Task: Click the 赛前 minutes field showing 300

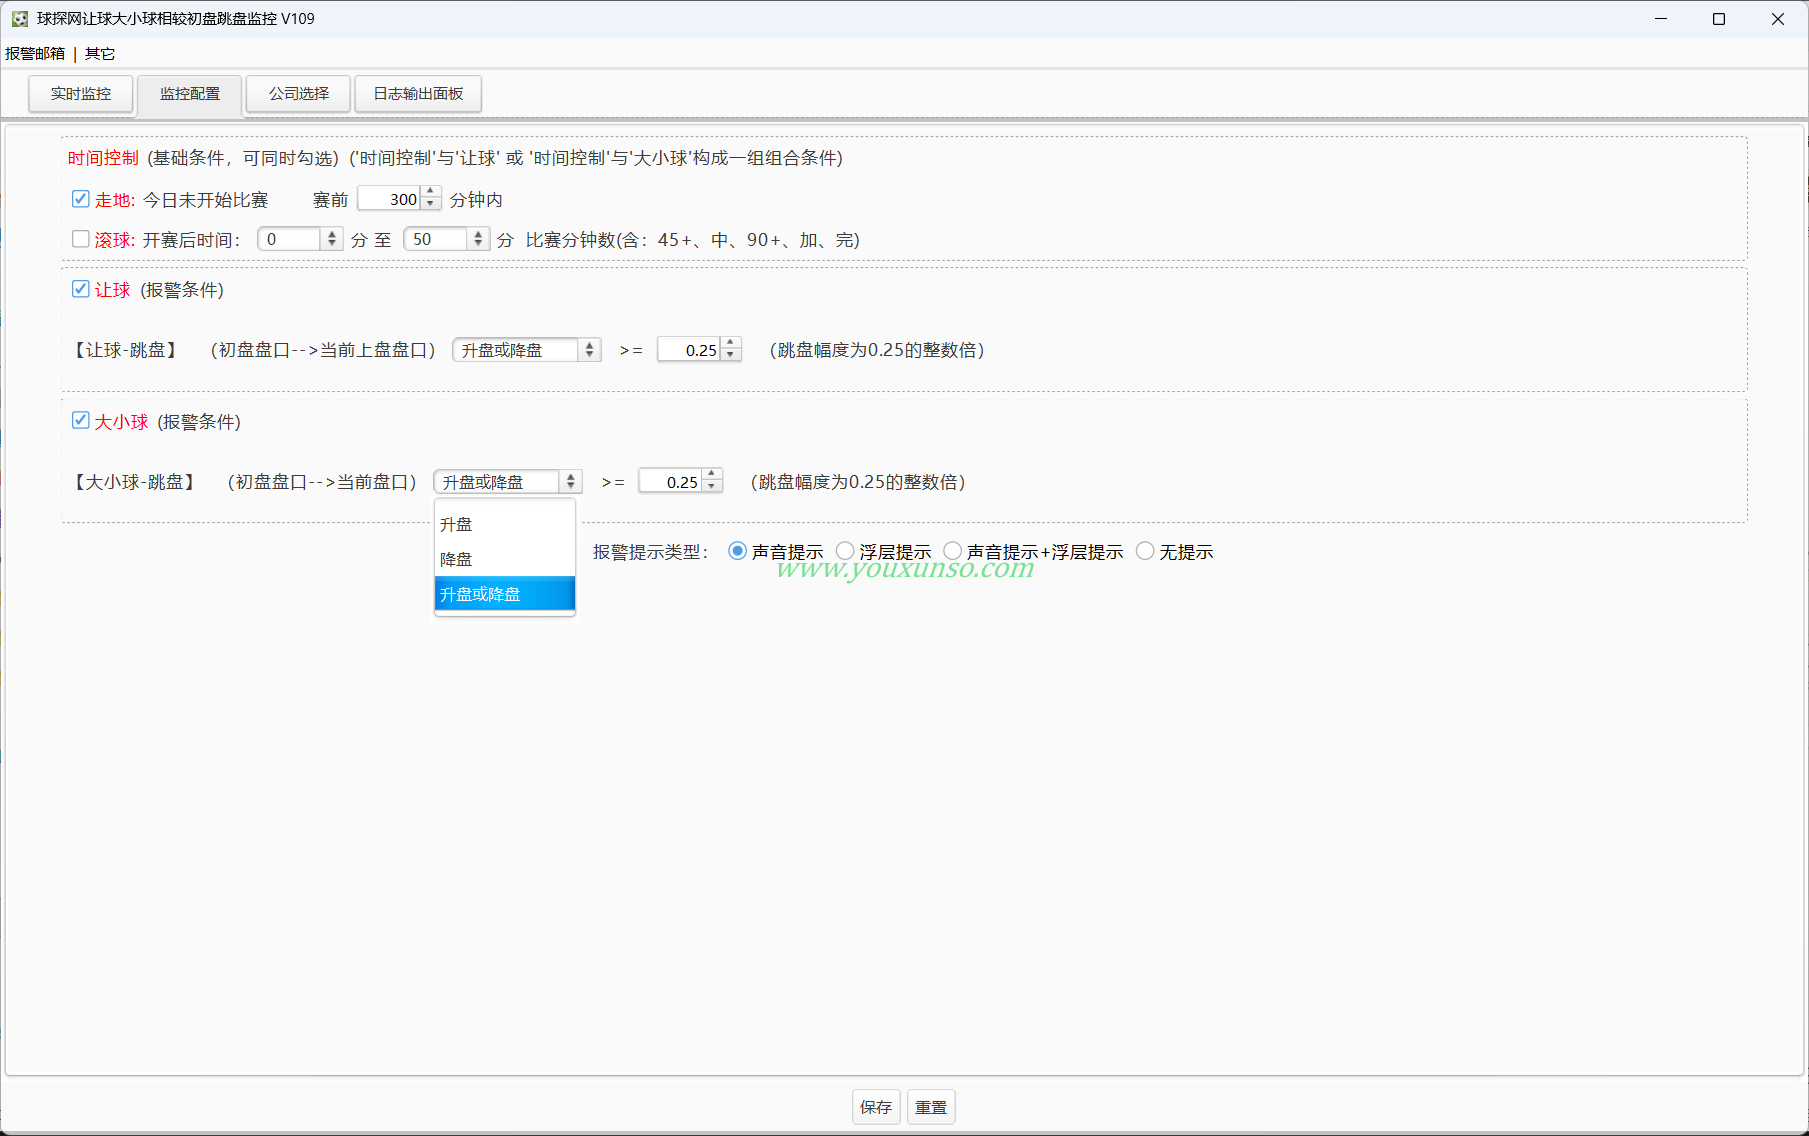Action: [x=390, y=199]
